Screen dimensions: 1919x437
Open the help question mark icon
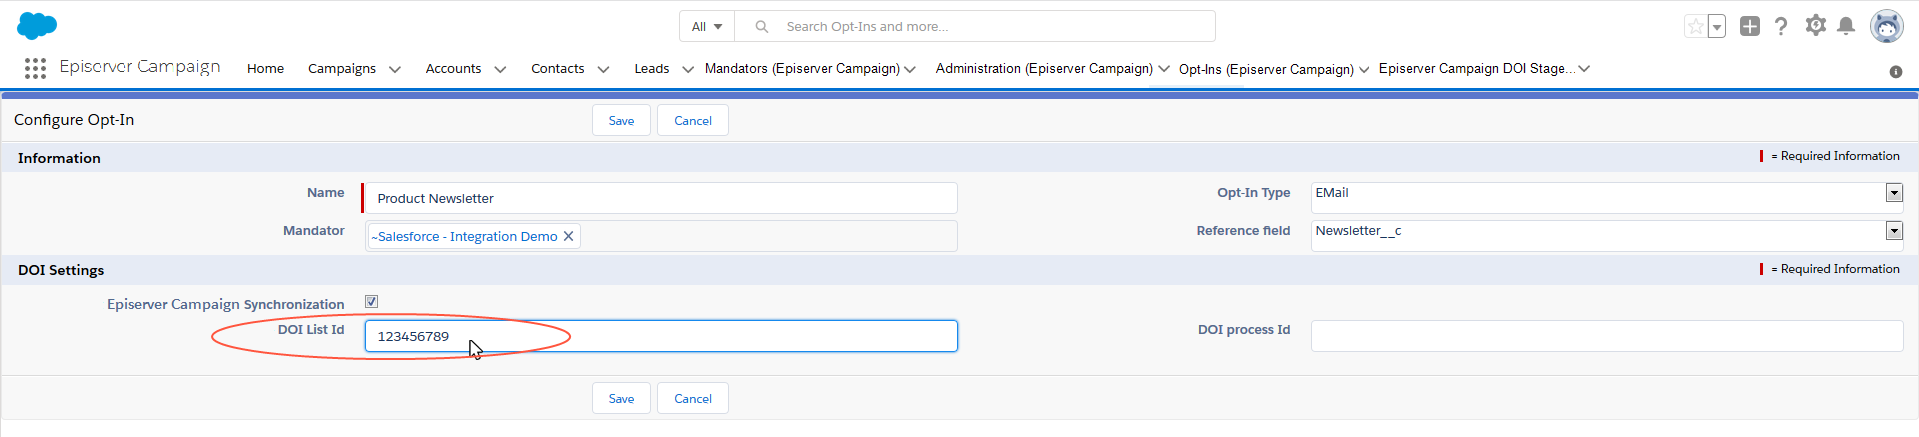(1781, 27)
